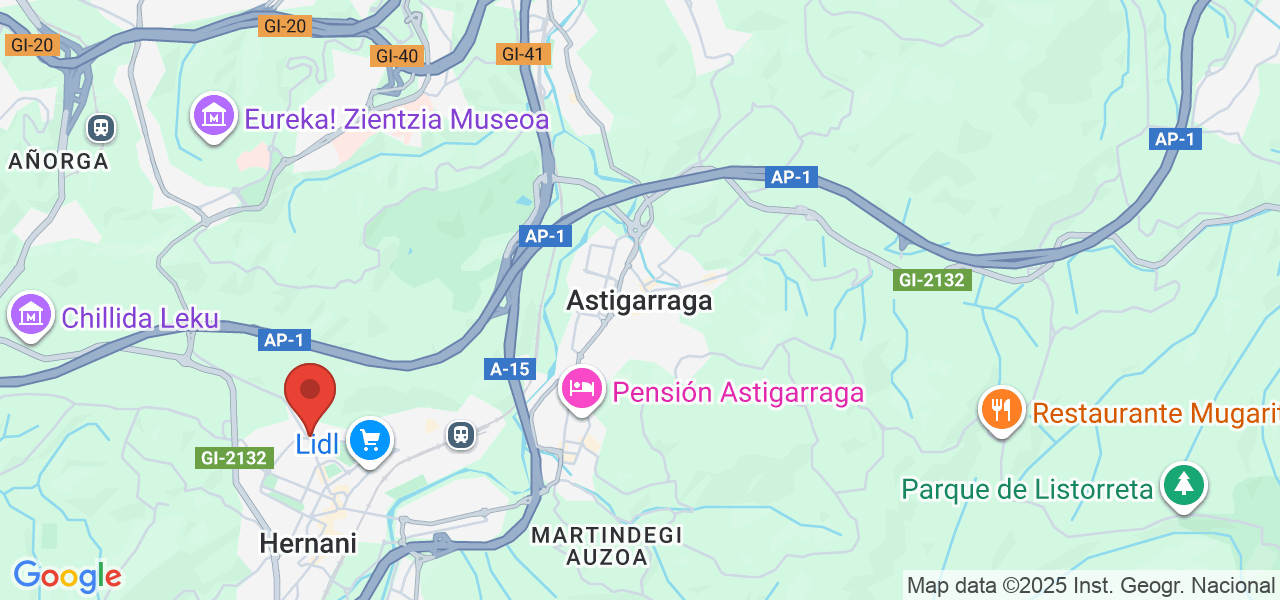This screenshot has width=1280, height=600.
Task: Click the Eureka! Zientzia Museoa label
Action: click(x=397, y=120)
